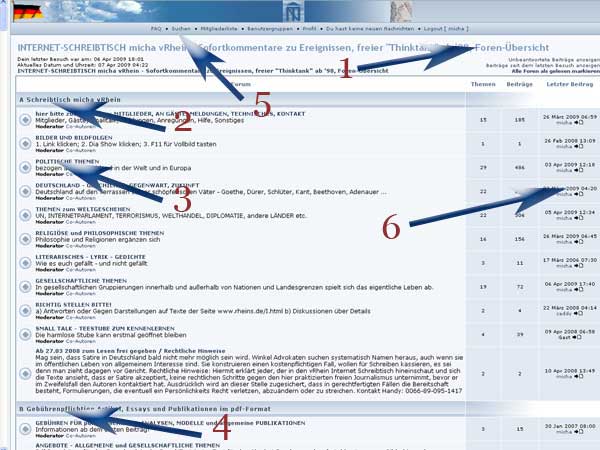Open latest post icon dated 10 Apr 2008 13:49
600x450 pixels.
click(x=579, y=377)
